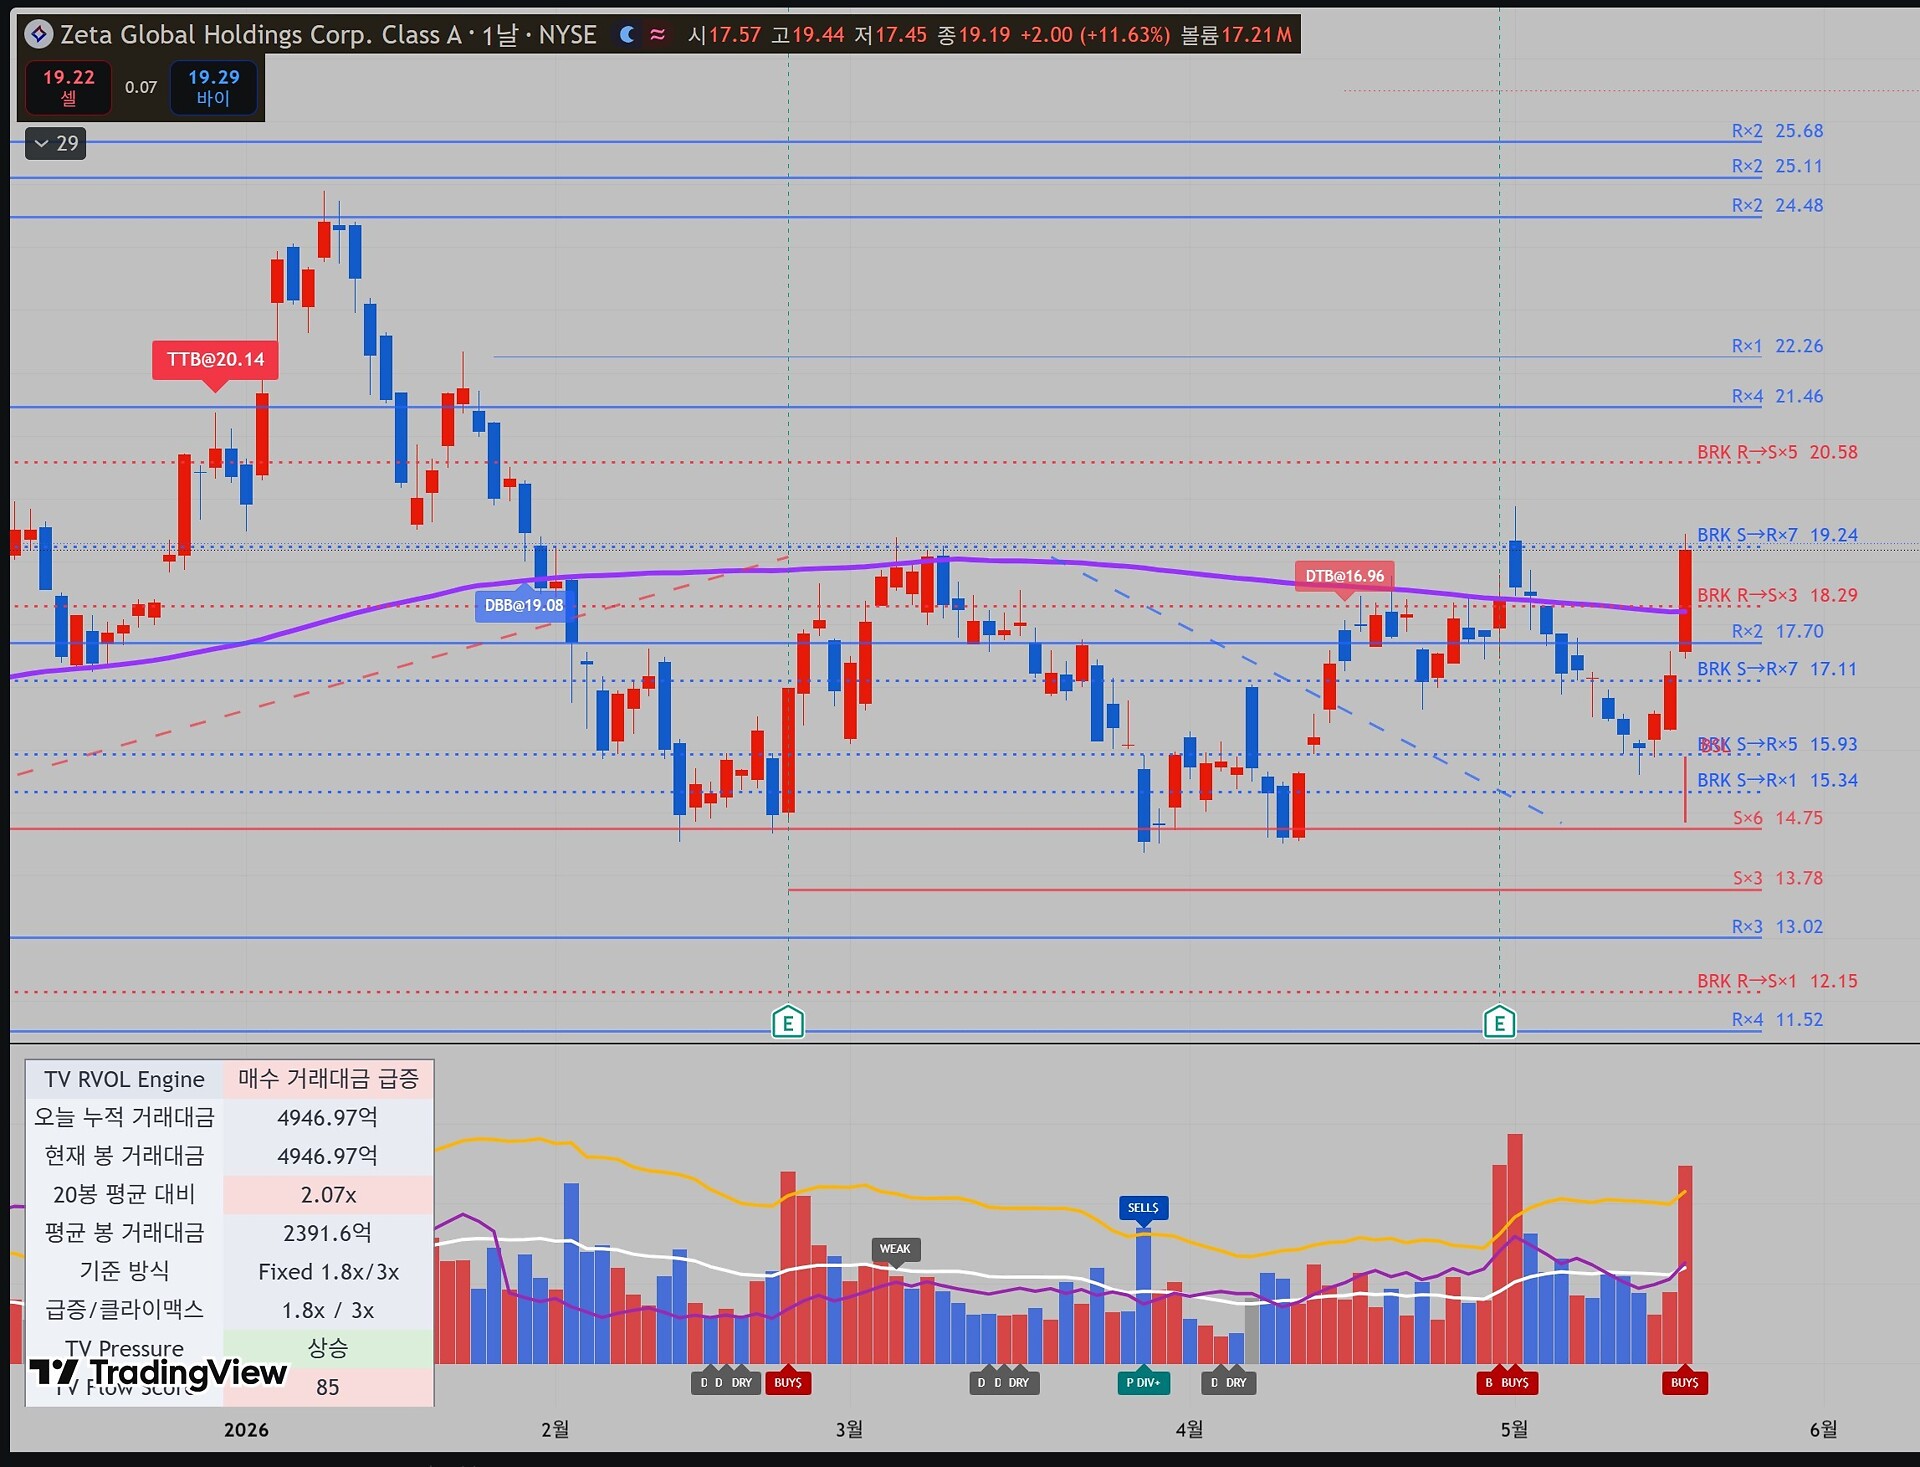The width and height of the screenshot is (1920, 1467).
Task: Click the Zeta Global symbol logo icon
Action: [38, 35]
